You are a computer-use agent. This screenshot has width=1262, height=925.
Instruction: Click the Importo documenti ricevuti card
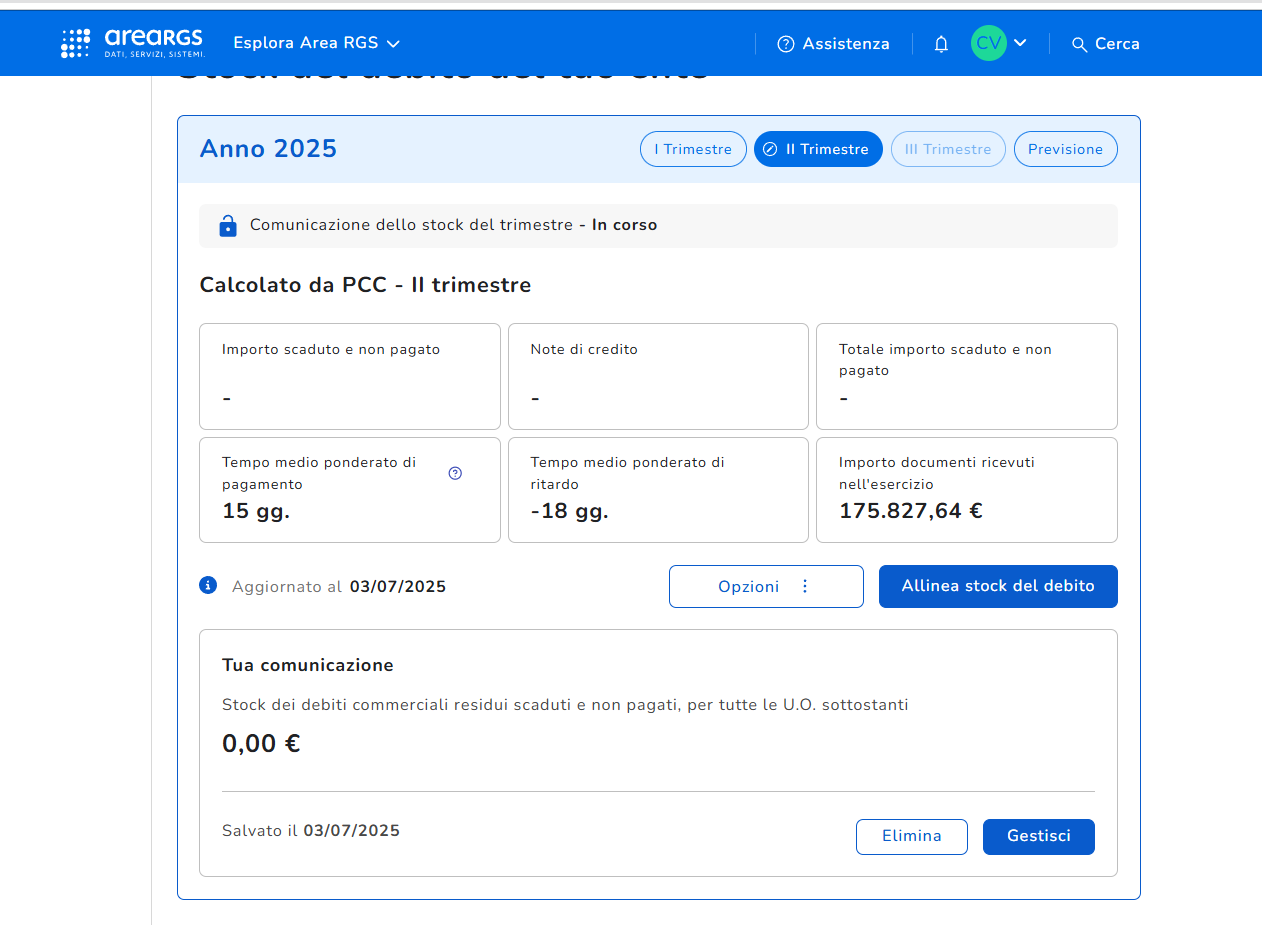click(966, 490)
